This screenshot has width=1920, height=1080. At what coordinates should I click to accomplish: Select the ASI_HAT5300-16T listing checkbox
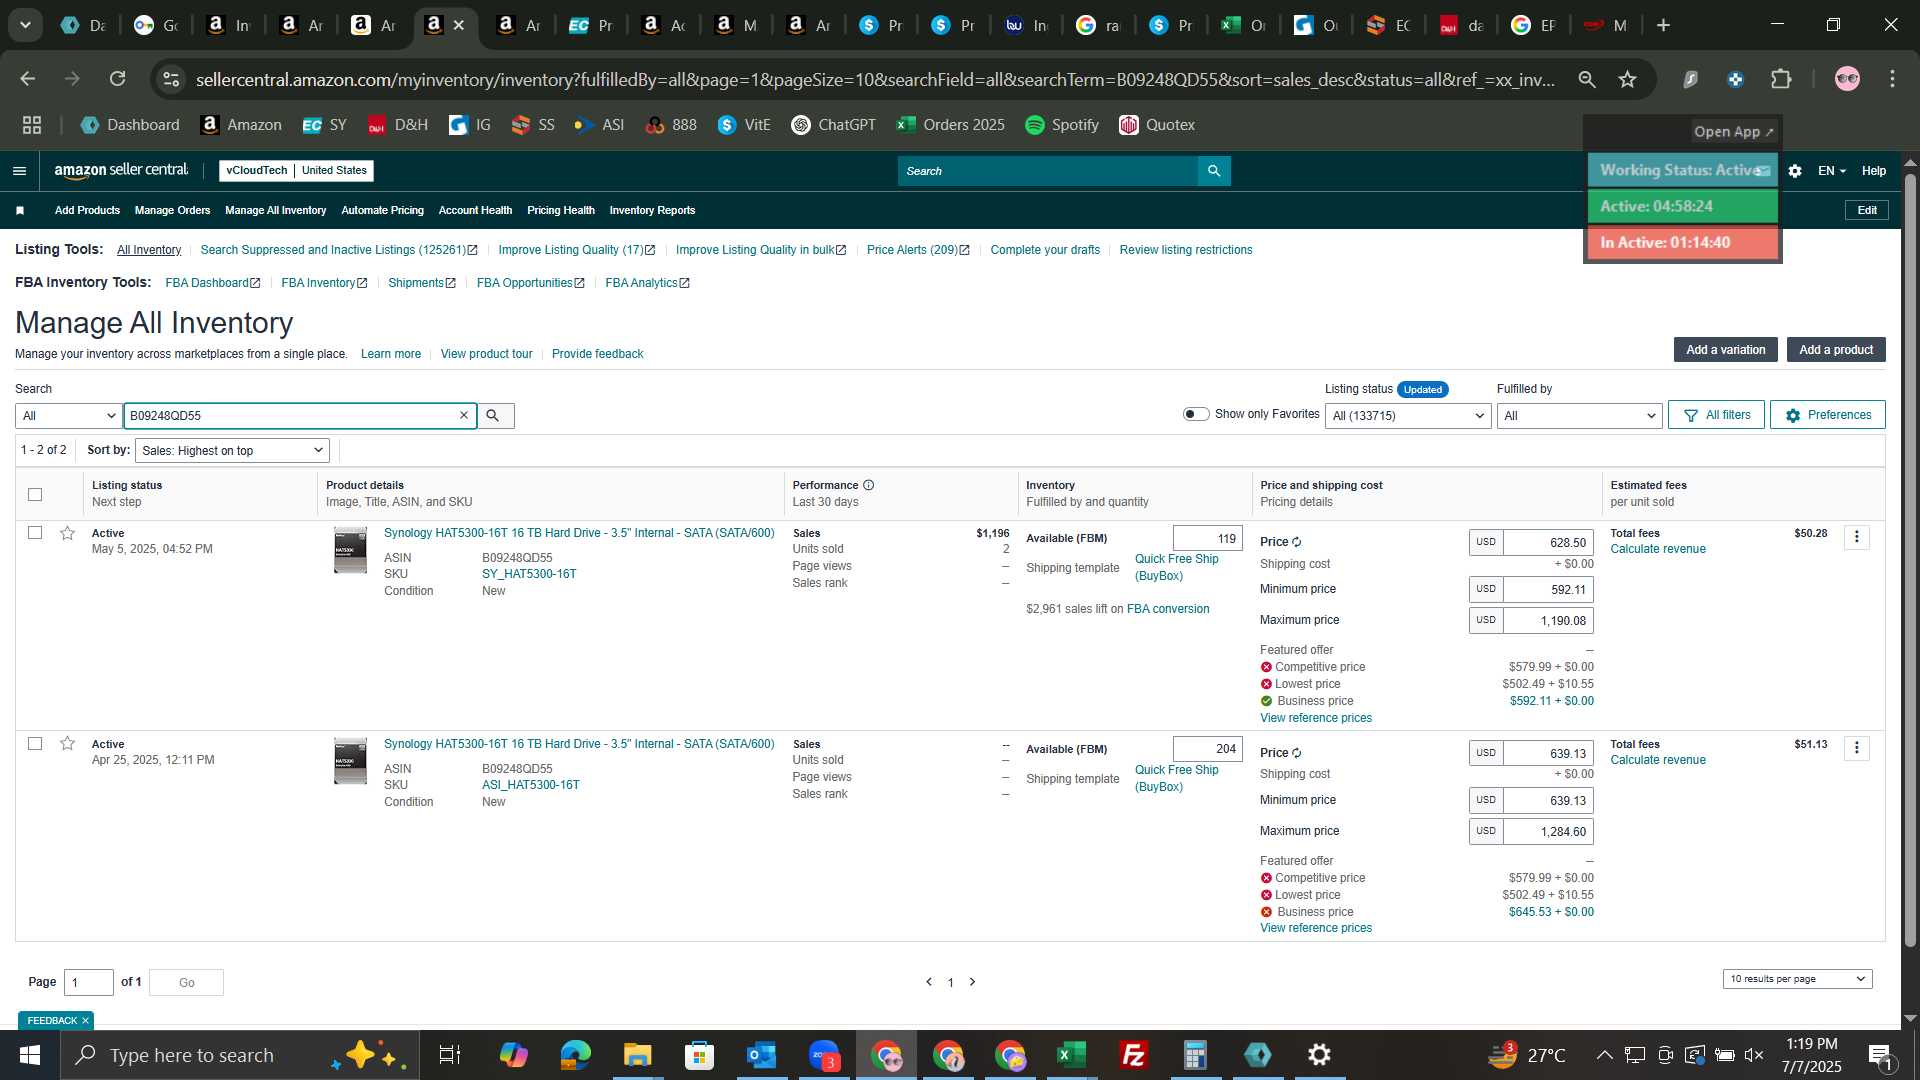click(x=35, y=744)
